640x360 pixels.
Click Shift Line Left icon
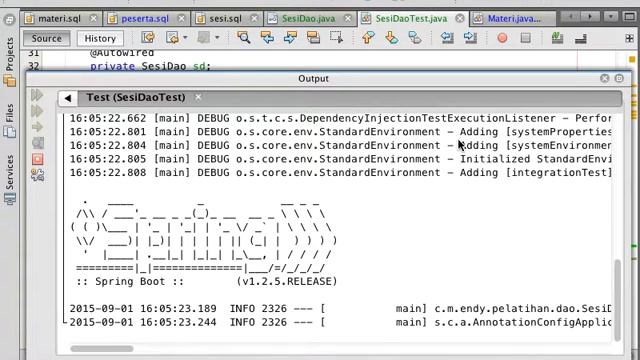click(447, 38)
